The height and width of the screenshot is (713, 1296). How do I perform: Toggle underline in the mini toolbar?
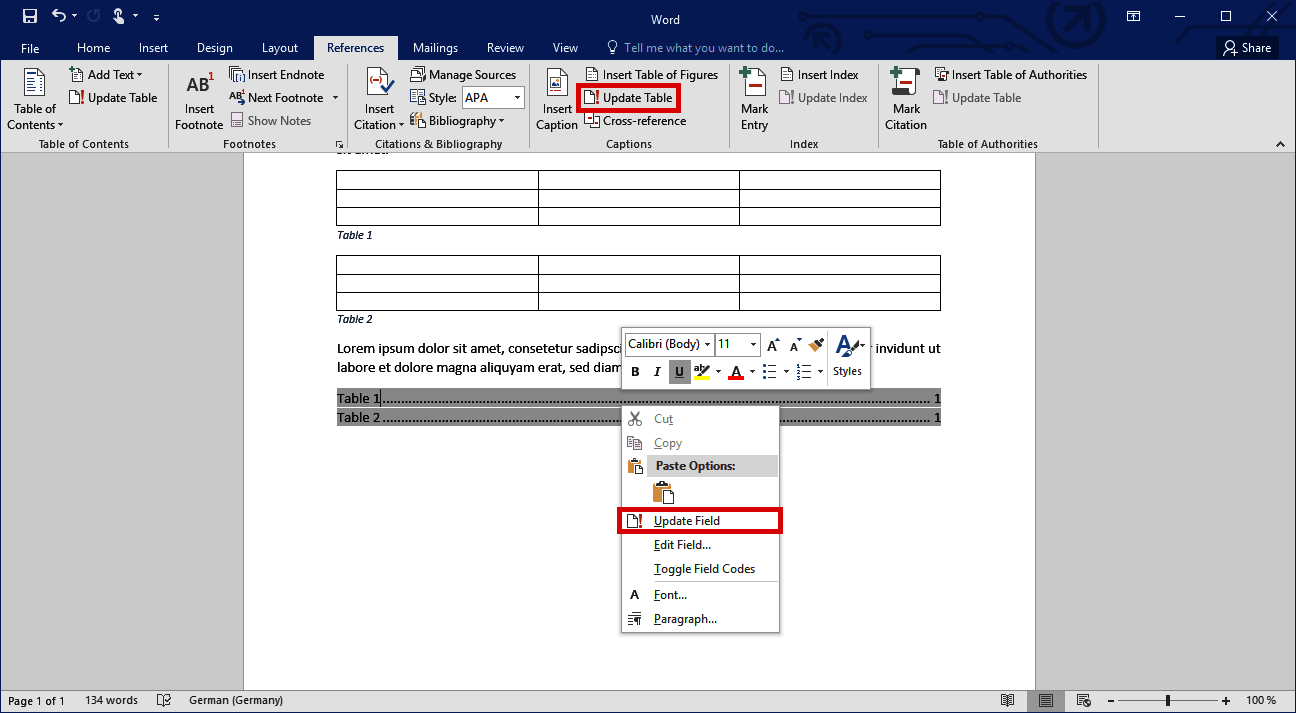679,371
